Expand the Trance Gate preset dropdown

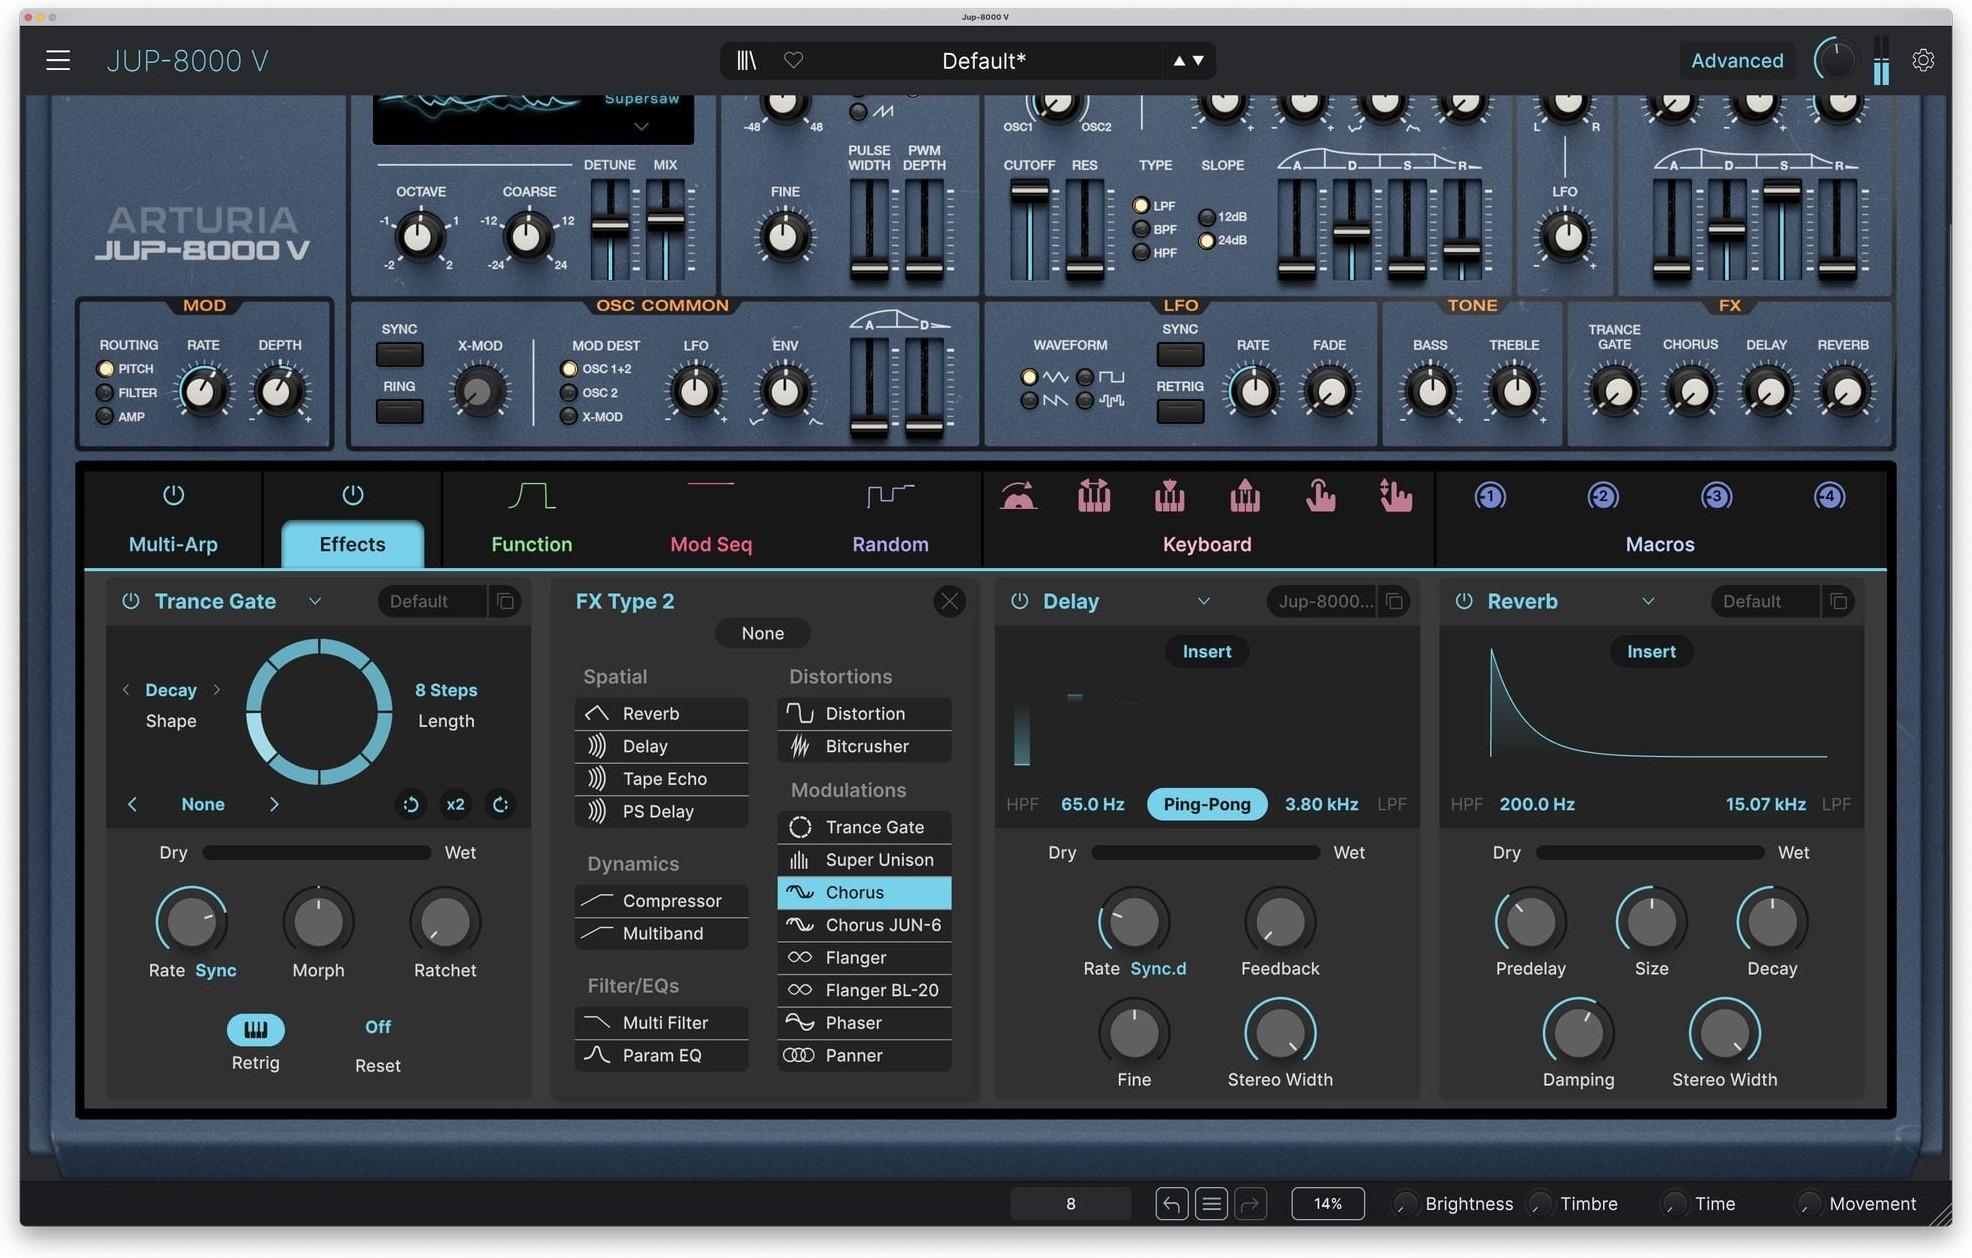coord(315,601)
